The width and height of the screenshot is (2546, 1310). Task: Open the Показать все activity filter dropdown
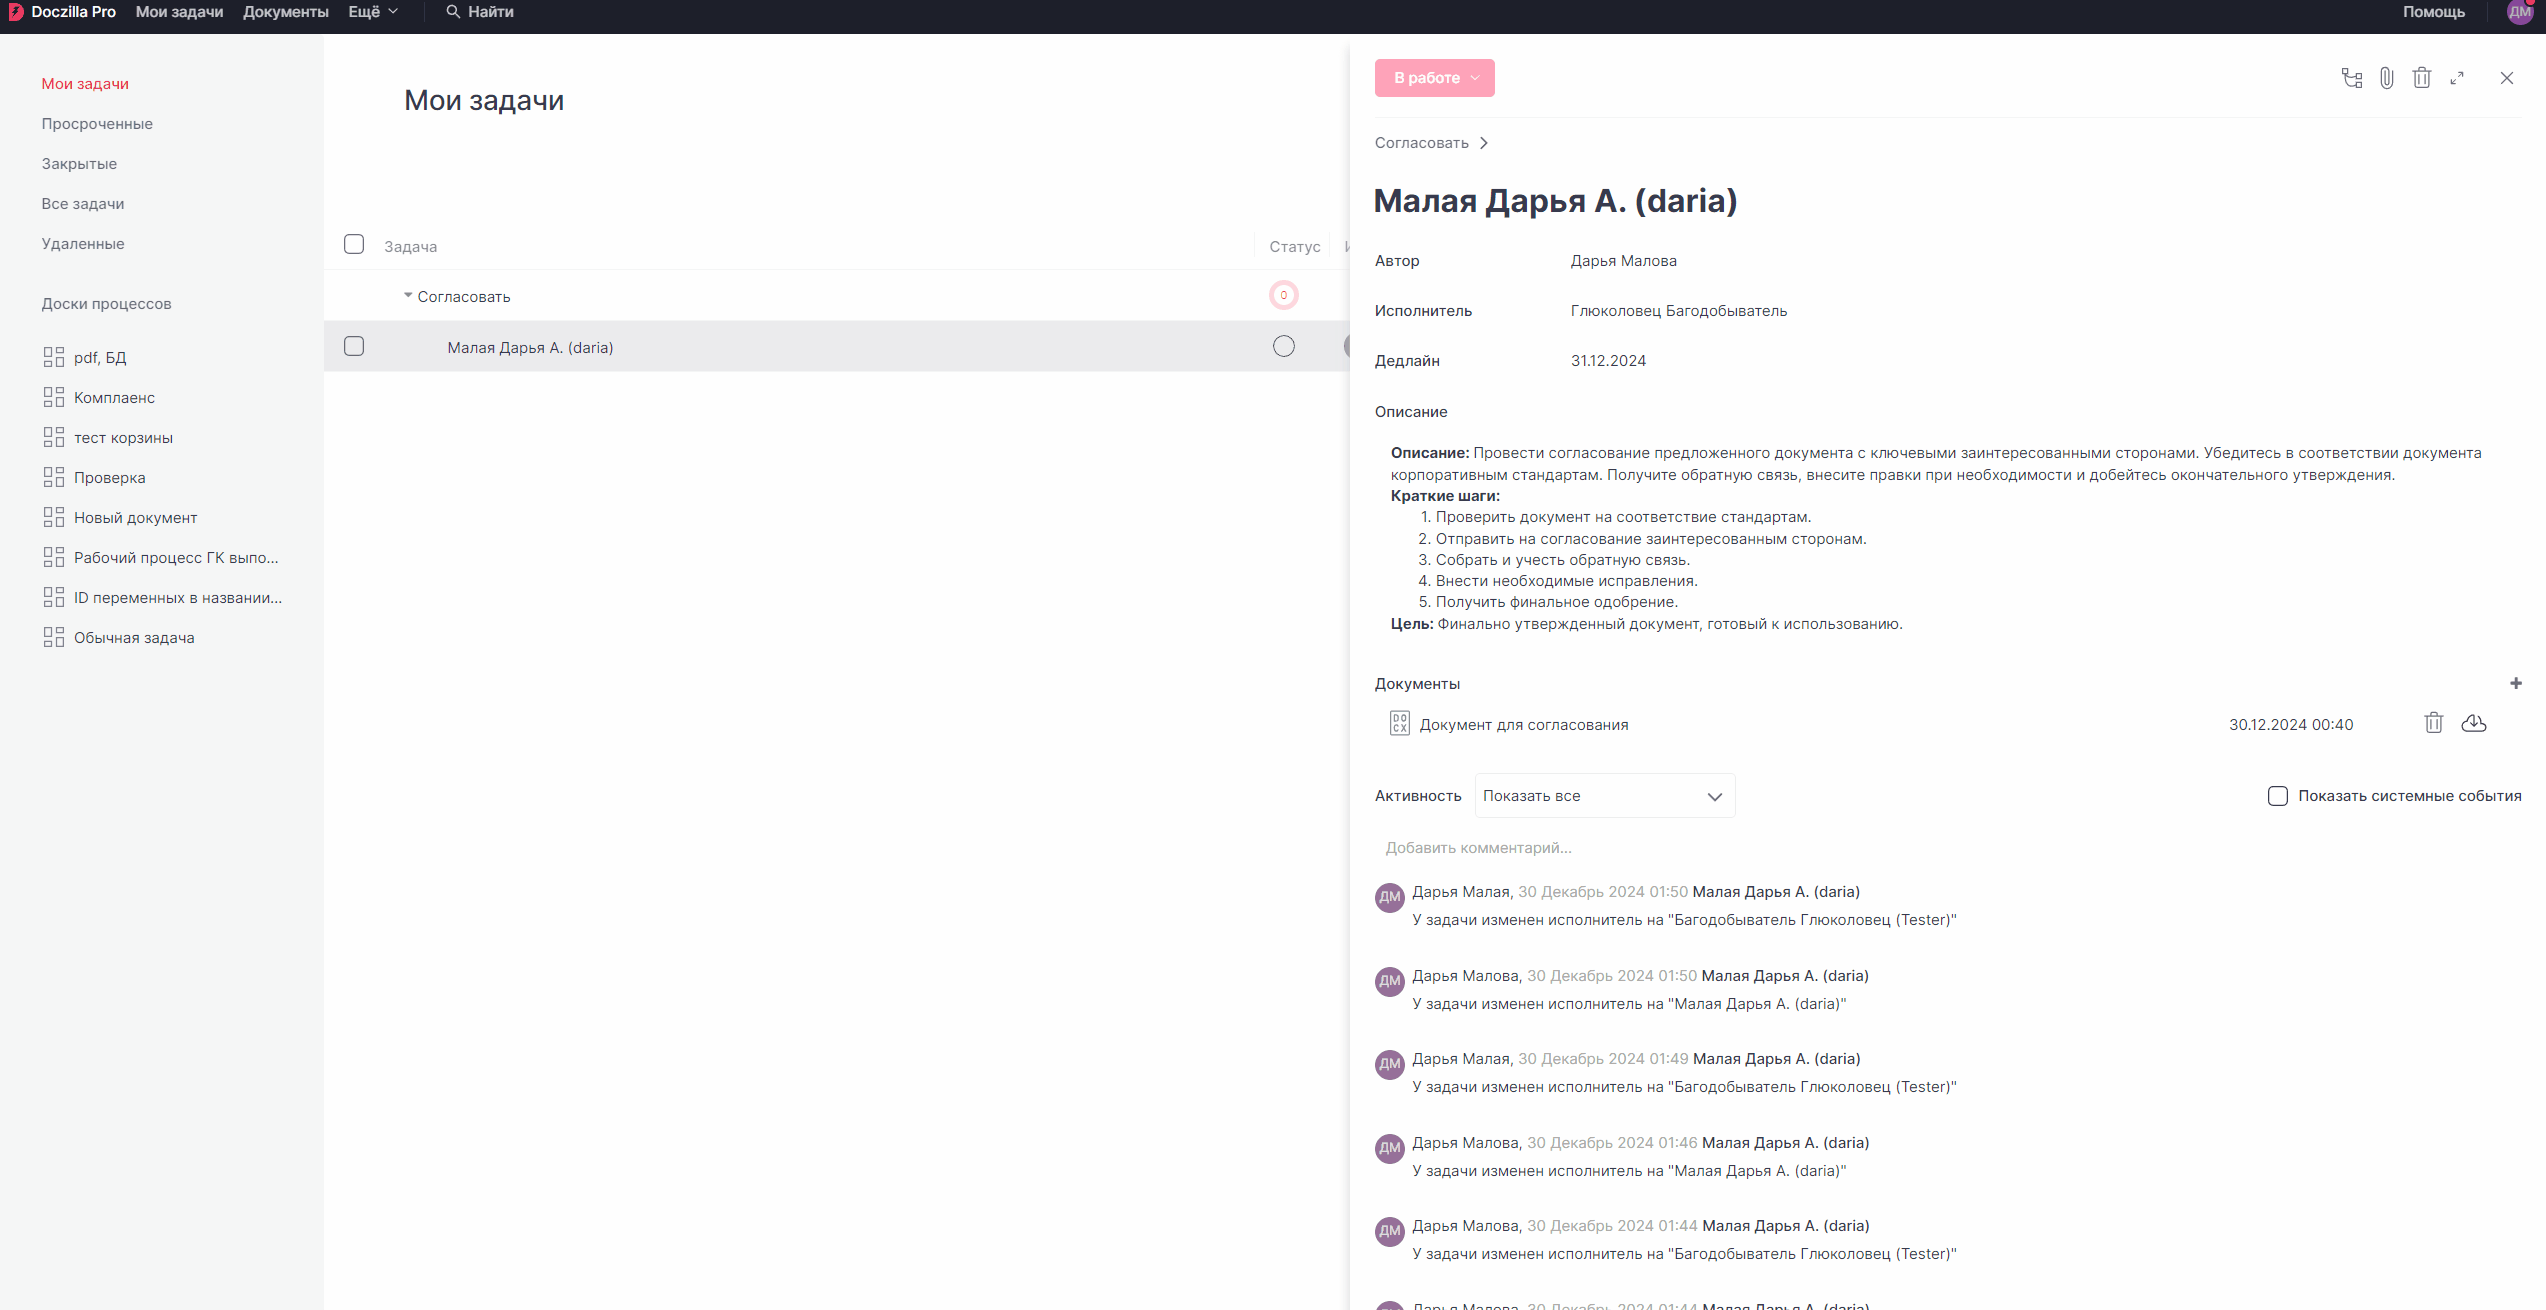(1603, 796)
